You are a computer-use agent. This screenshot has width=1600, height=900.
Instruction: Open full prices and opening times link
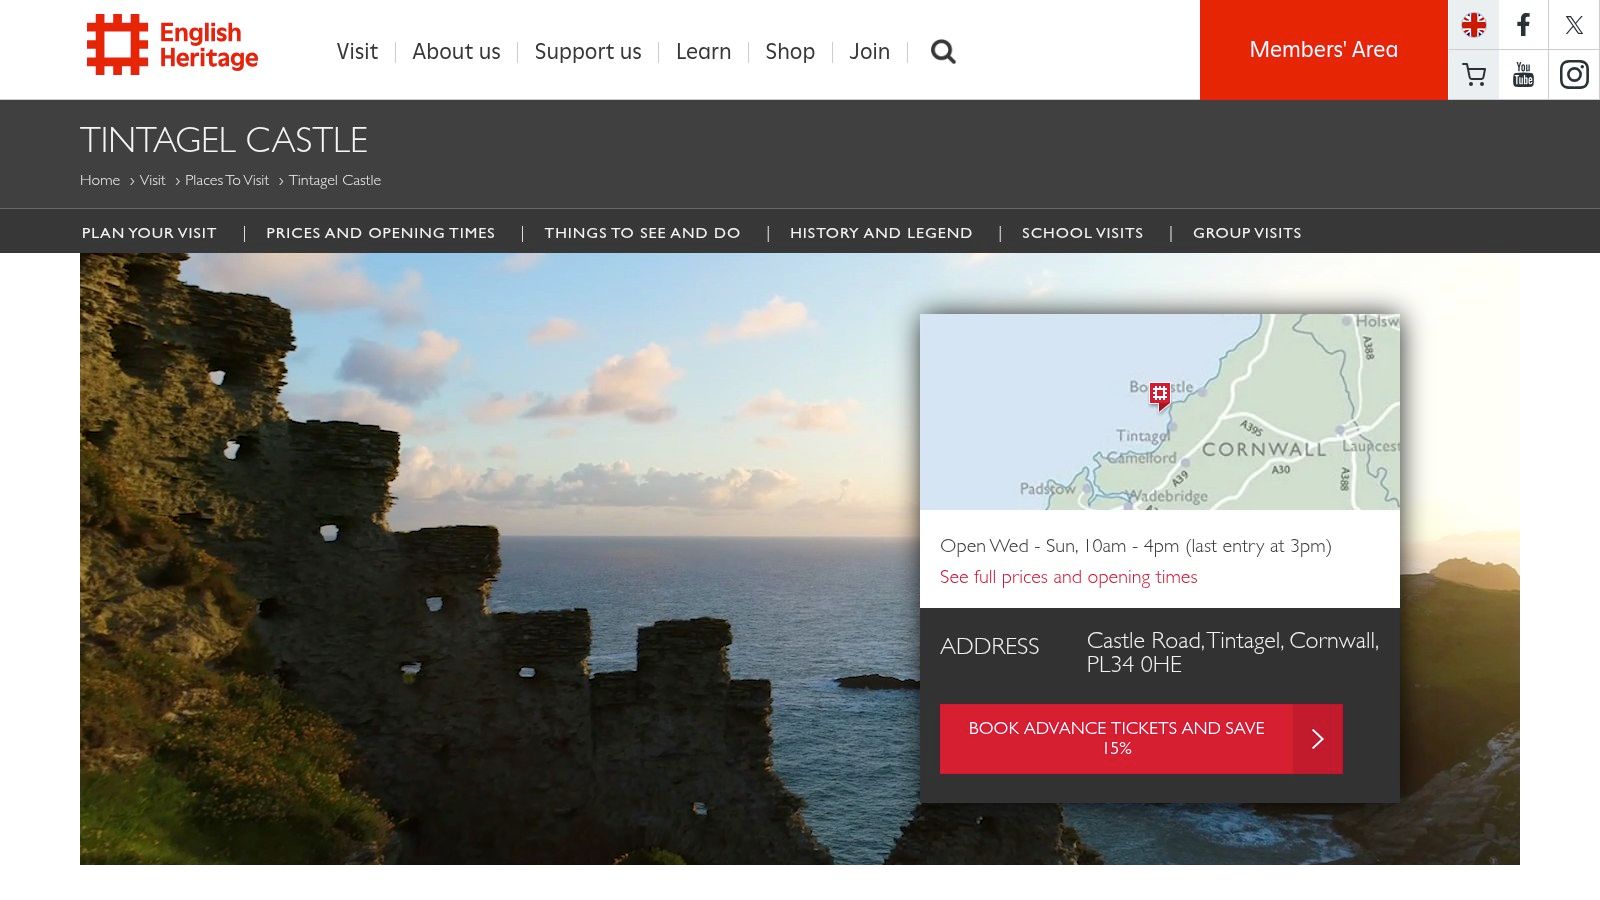[1067, 577]
